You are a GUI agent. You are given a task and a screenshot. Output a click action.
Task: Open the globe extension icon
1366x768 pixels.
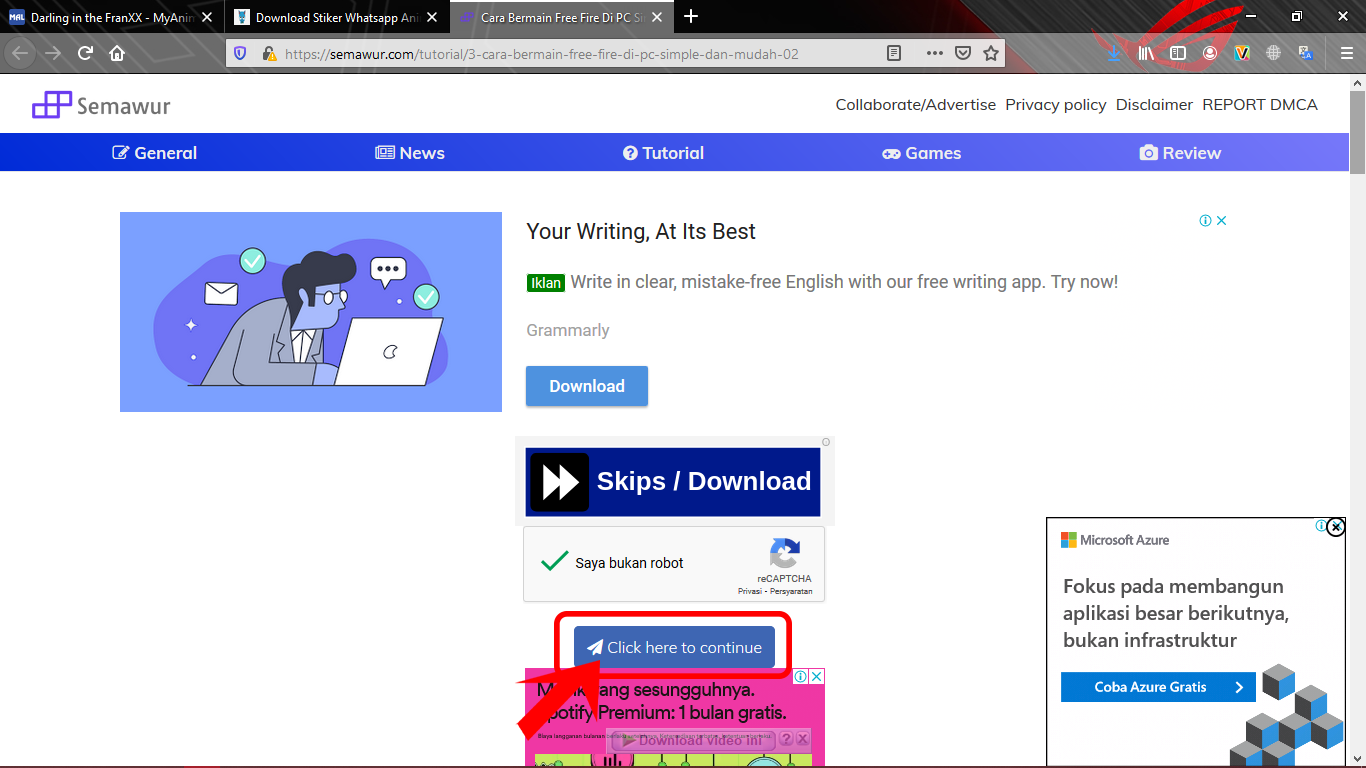tap(1274, 53)
